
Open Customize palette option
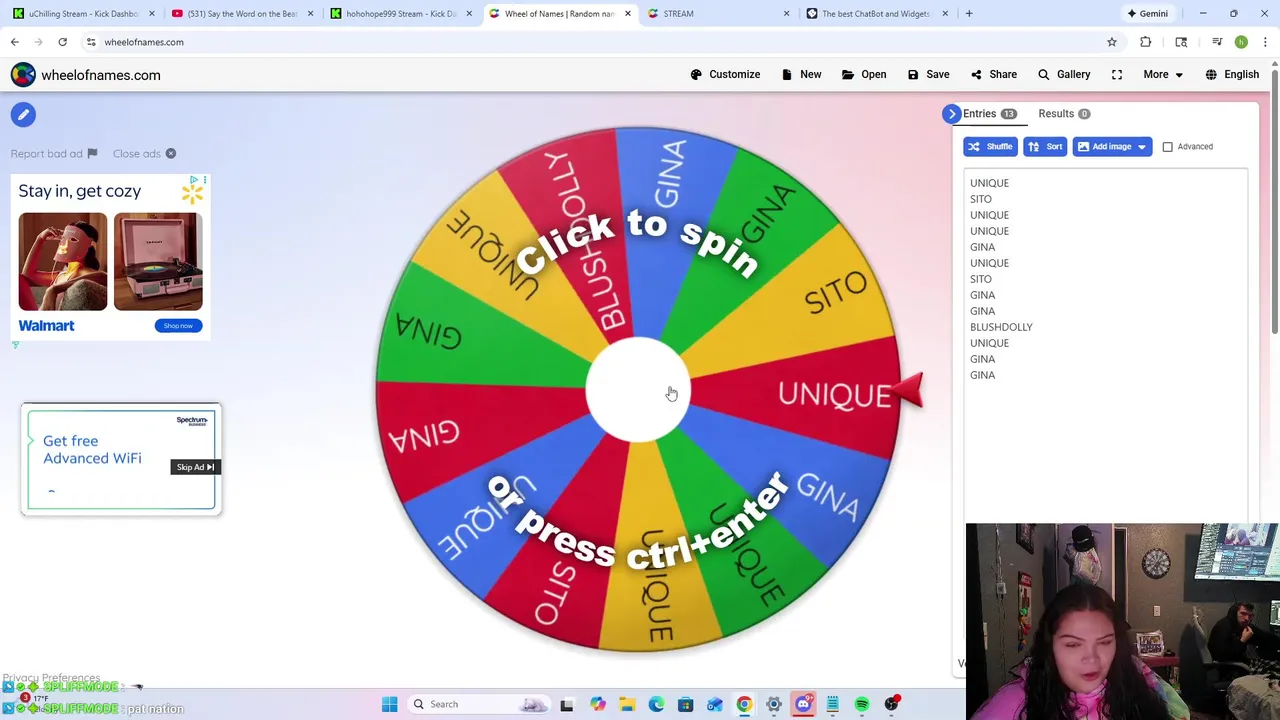[x=725, y=74]
